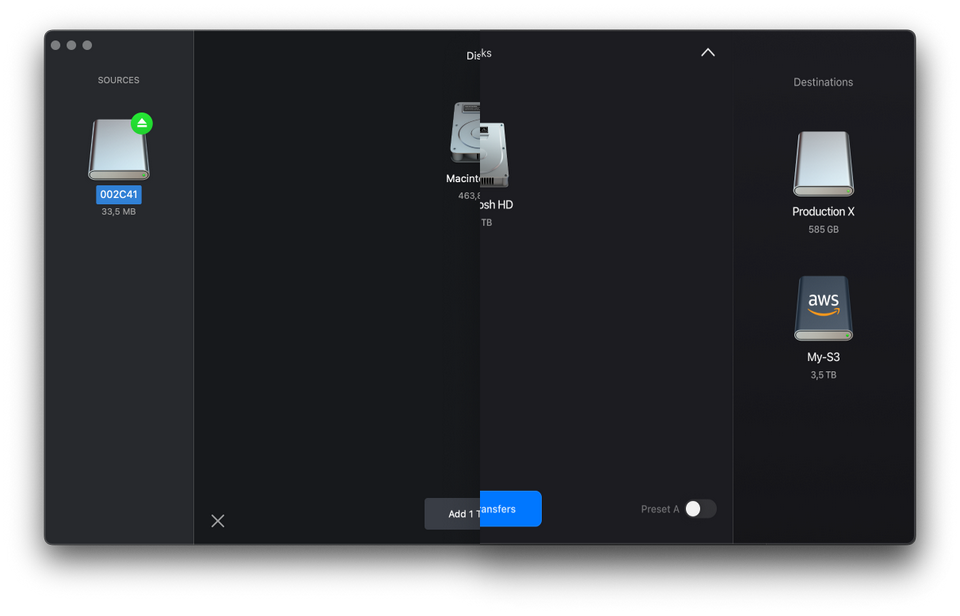Click the highlighted 002C41 name label
960x616 pixels.
coord(118,195)
